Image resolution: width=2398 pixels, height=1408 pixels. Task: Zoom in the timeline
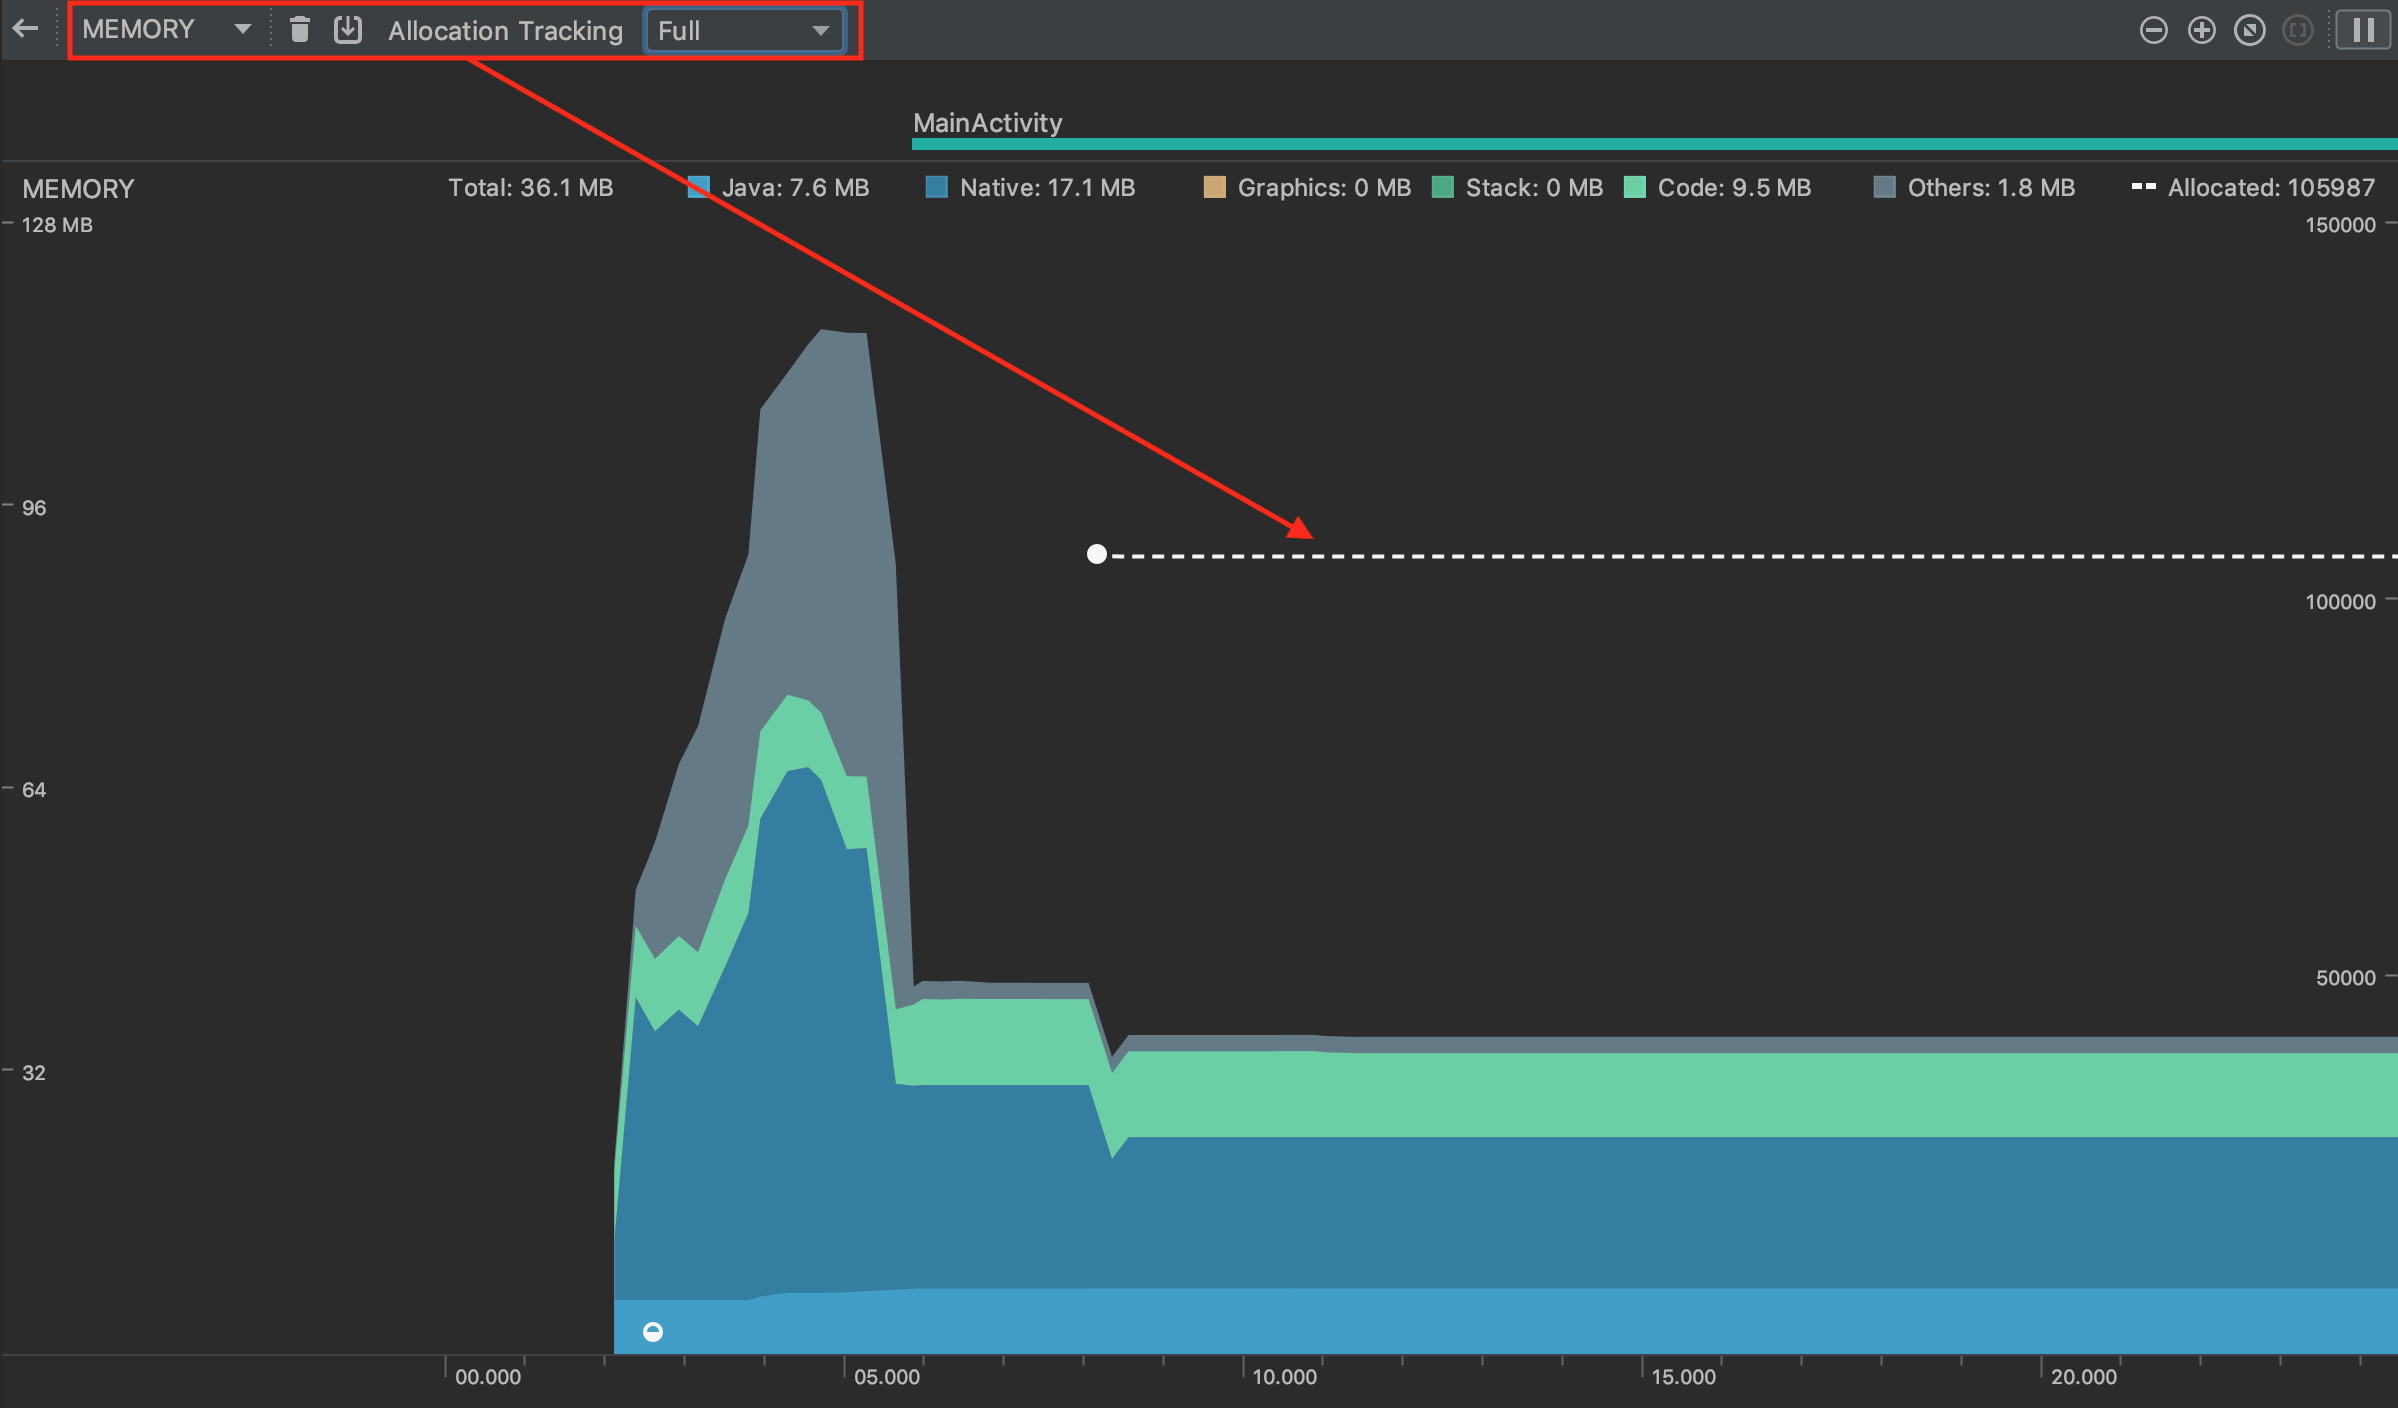2201,30
